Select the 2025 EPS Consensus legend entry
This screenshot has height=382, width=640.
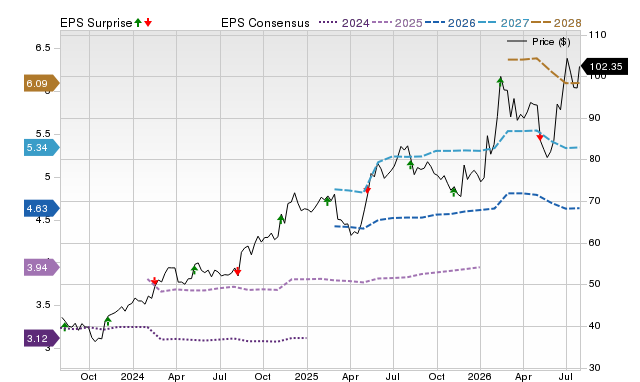pyautogui.click(x=397, y=23)
